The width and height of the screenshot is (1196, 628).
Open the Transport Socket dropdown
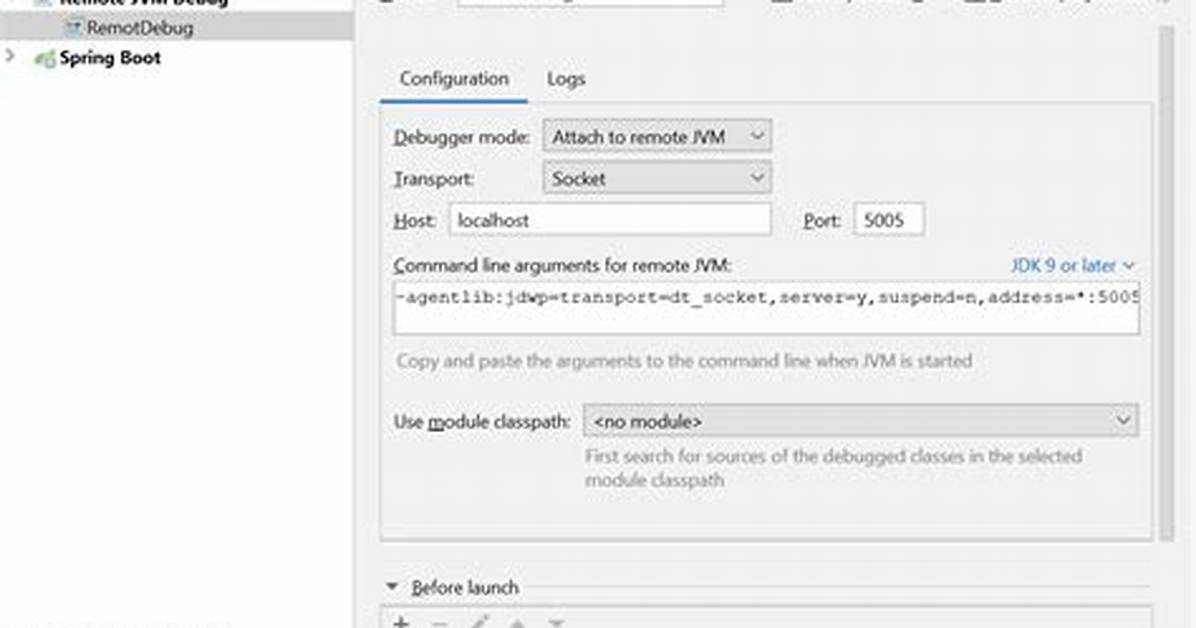pyautogui.click(x=657, y=179)
